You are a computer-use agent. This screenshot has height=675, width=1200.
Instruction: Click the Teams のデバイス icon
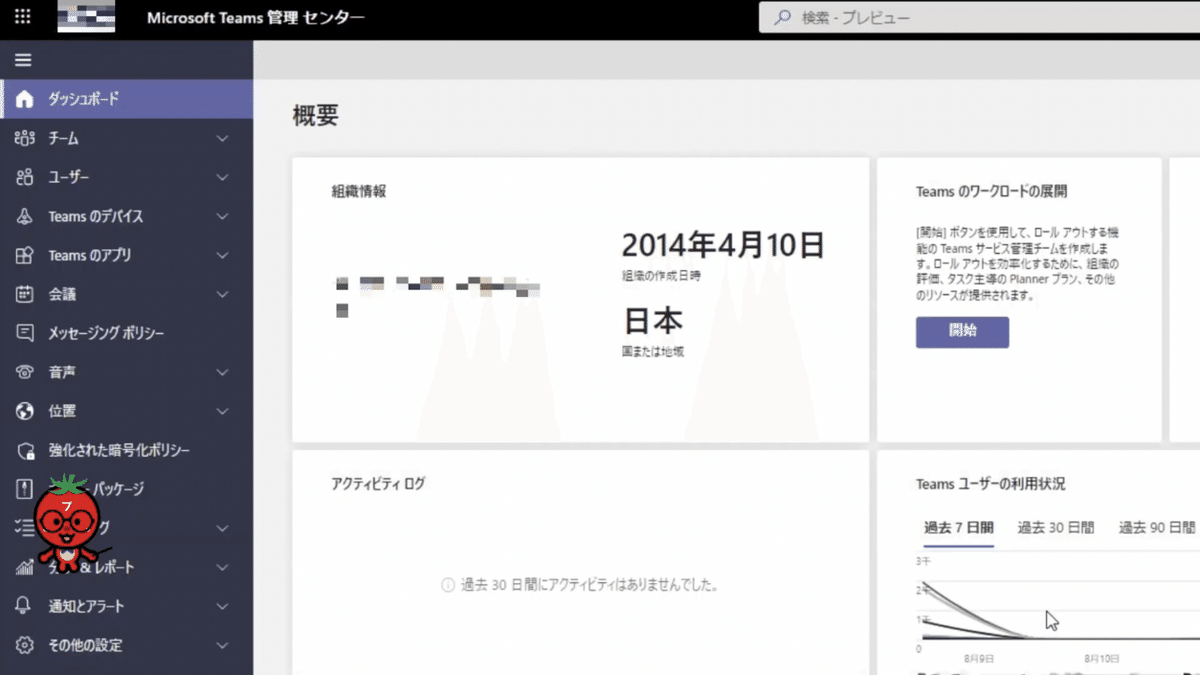pos(25,216)
